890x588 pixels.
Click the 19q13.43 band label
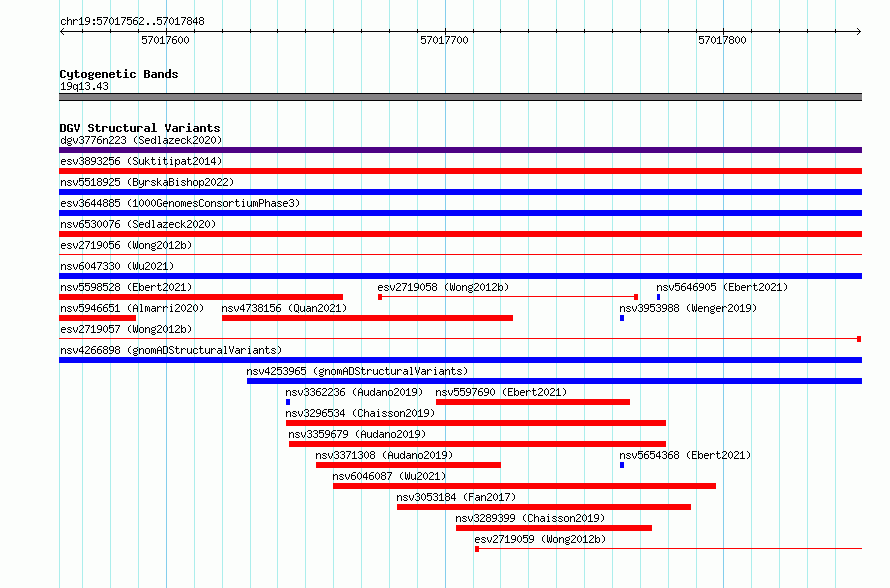click(x=84, y=86)
